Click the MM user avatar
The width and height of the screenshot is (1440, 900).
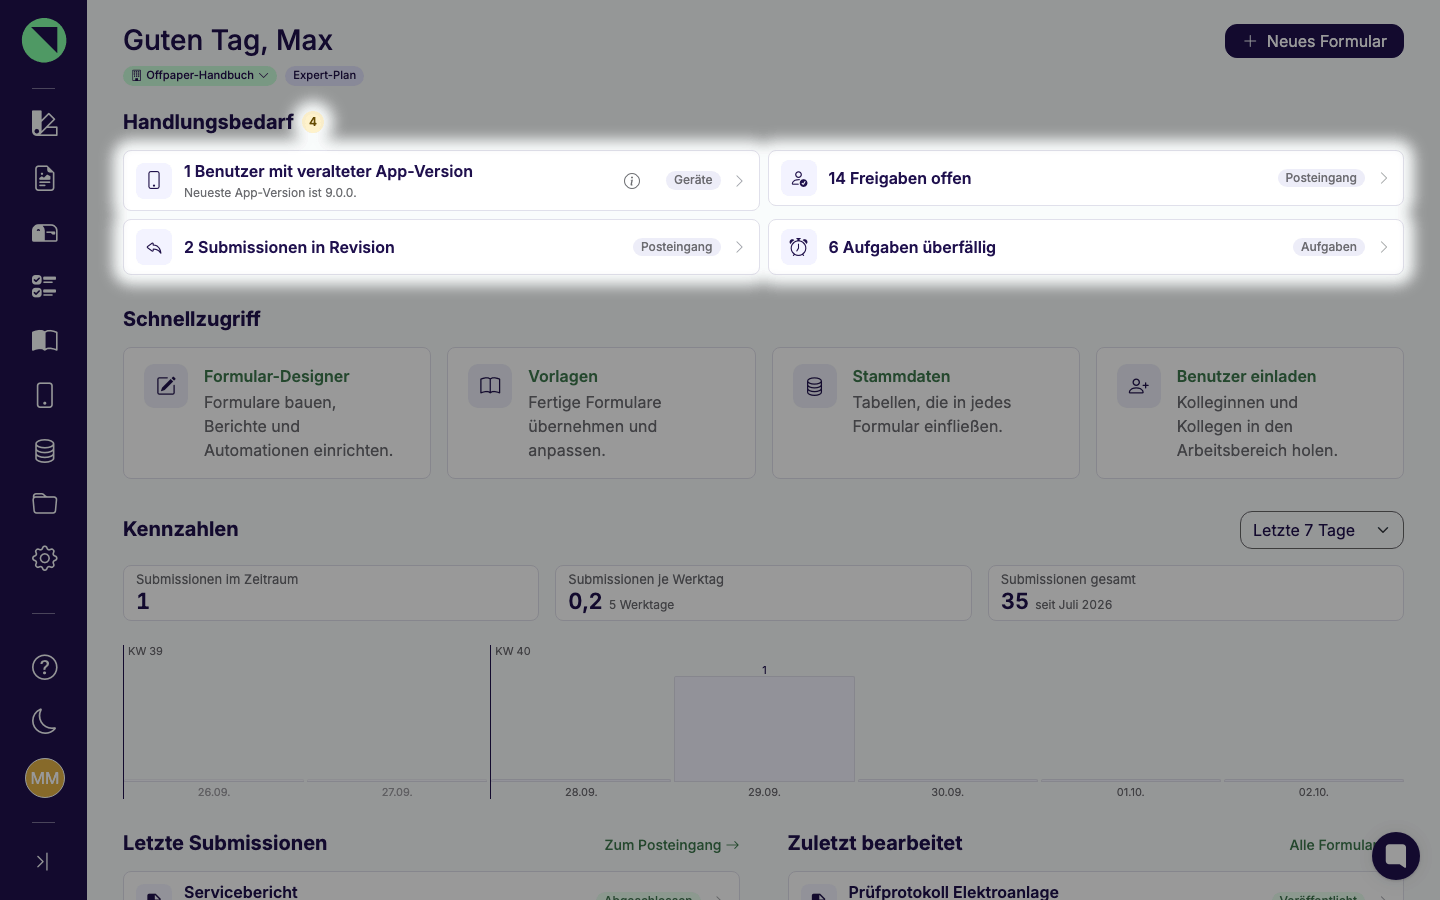point(44,778)
